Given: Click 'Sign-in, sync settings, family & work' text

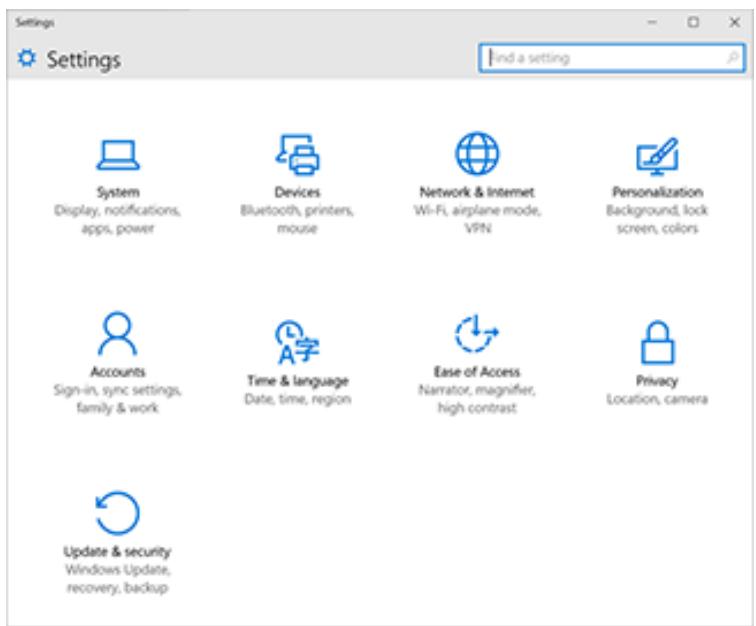Looking at the screenshot, I should tap(118, 399).
